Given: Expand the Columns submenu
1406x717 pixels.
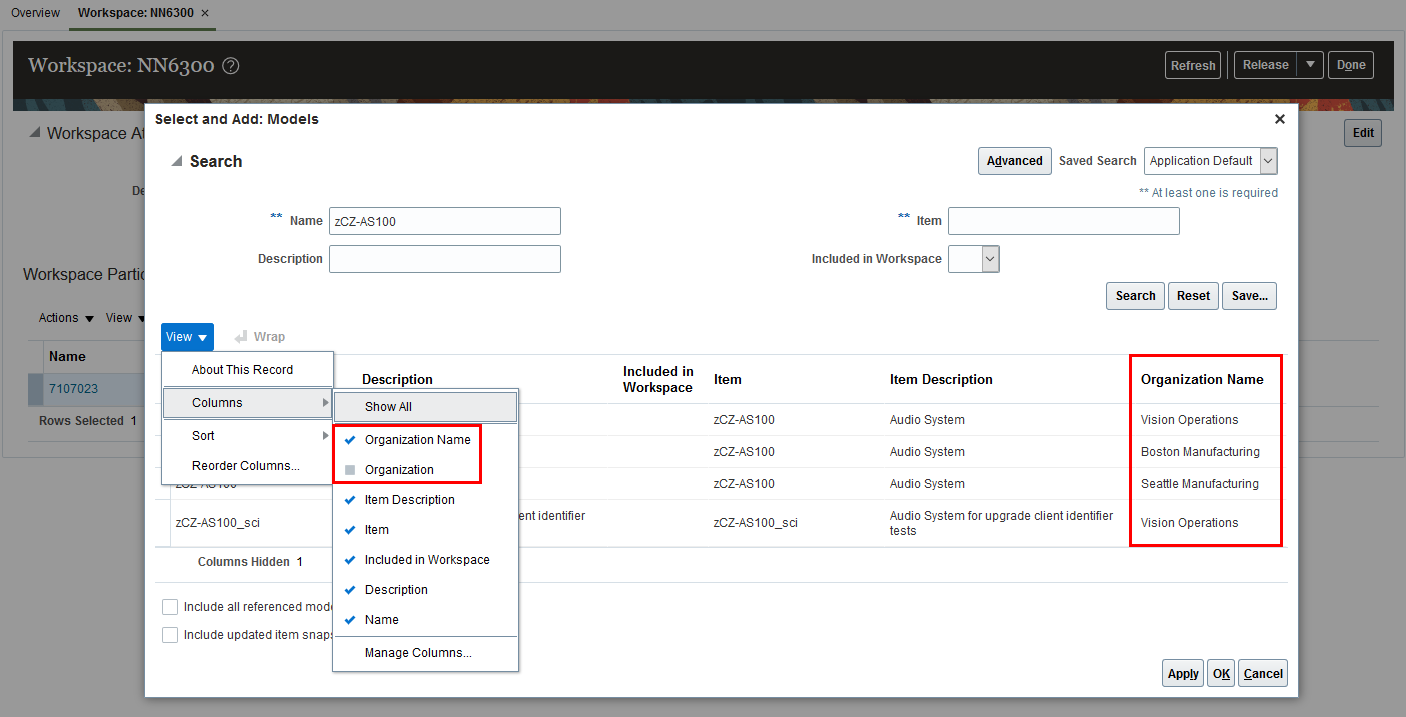Looking at the screenshot, I should pyautogui.click(x=247, y=403).
